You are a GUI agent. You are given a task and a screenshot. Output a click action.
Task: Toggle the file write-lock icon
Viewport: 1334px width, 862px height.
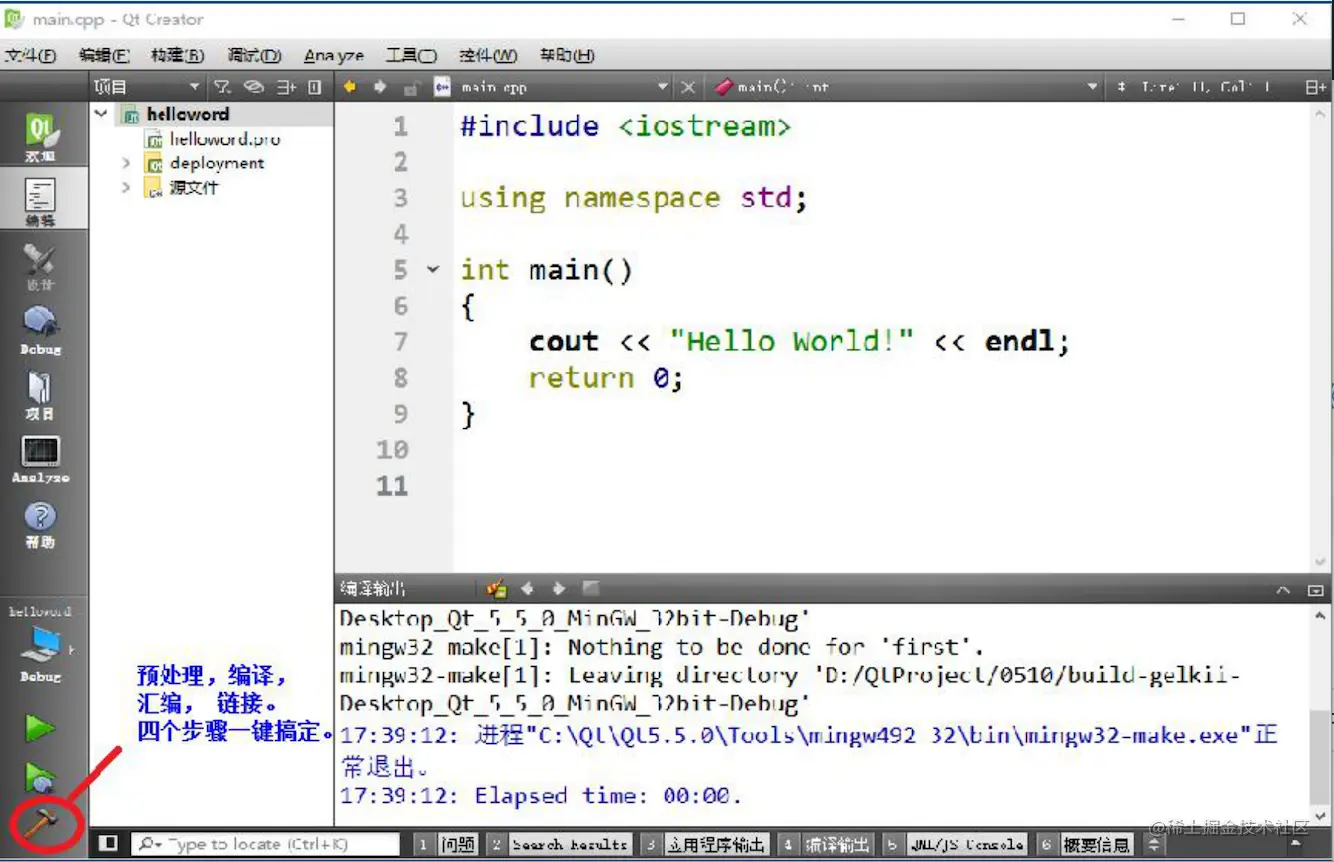coord(411,88)
